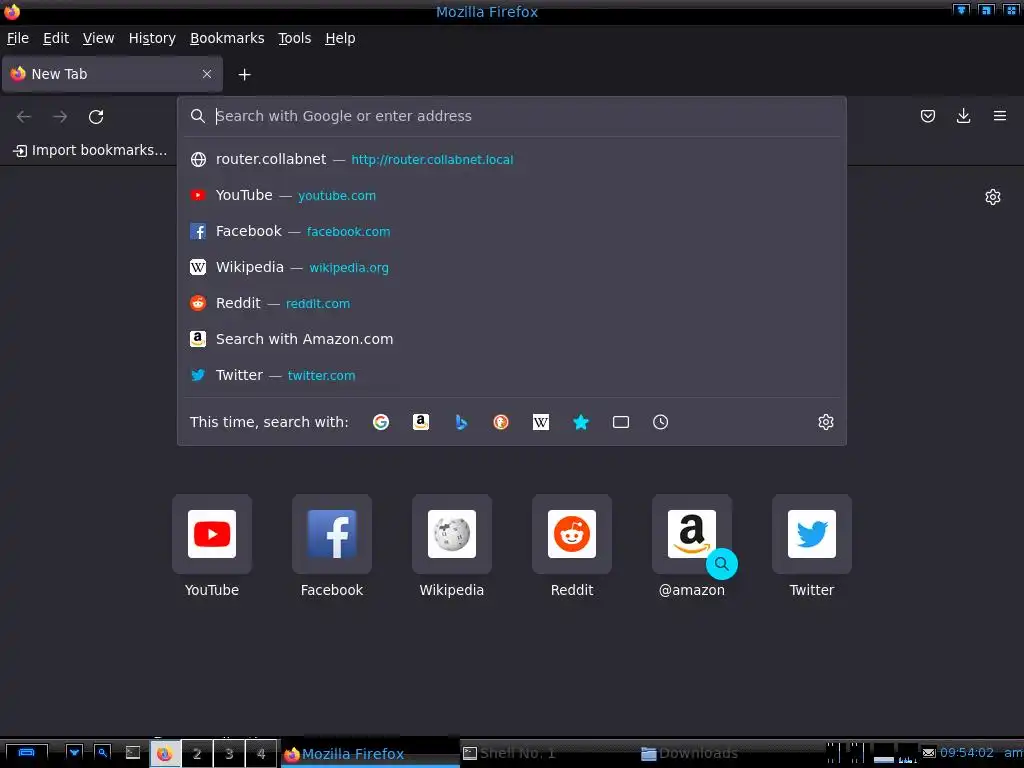This screenshot has width=1024, height=768.
Task: Switch to workspace 4 in taskbar pager
Action: [x=261, y=754]
